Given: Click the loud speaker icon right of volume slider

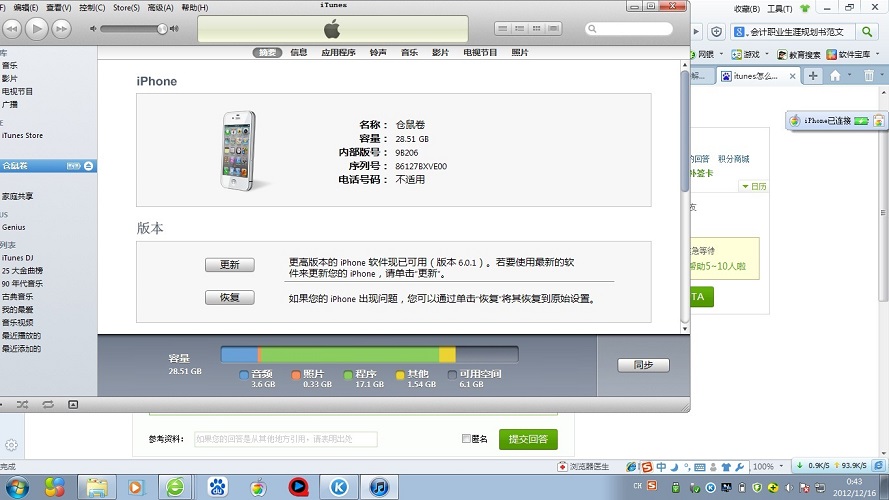Looking at the screenshot, I should 175,28.
